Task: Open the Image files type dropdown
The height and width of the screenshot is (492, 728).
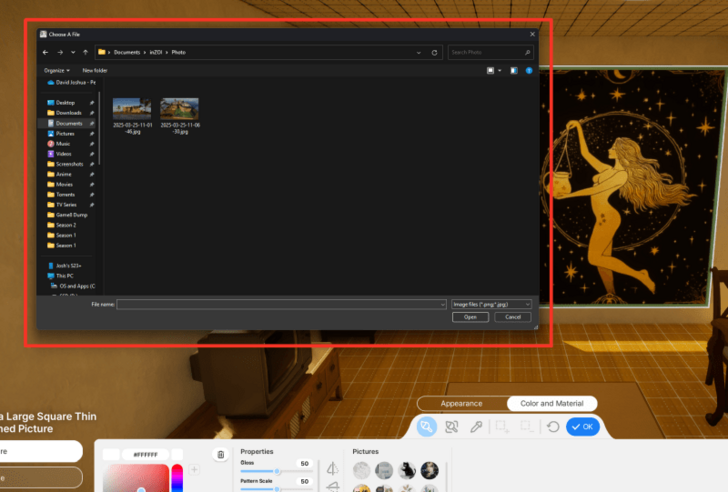Action: pyautogui.click(x=491, y=304)
